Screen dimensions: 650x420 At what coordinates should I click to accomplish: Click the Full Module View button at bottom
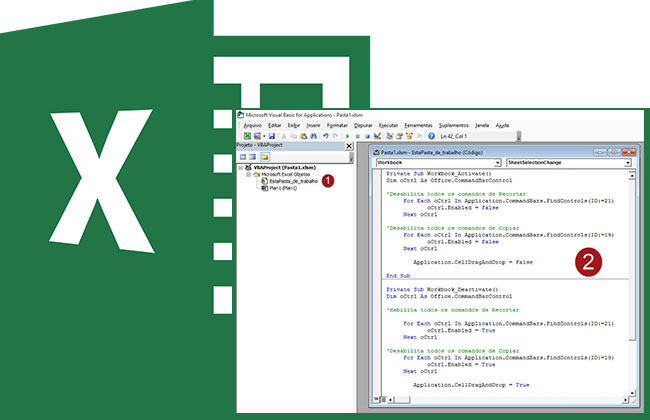click(383, 400)
